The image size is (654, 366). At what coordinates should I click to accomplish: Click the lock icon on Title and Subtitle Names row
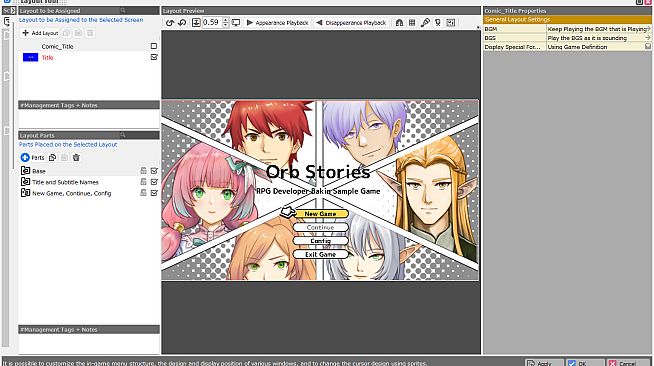tap(143, 182)
